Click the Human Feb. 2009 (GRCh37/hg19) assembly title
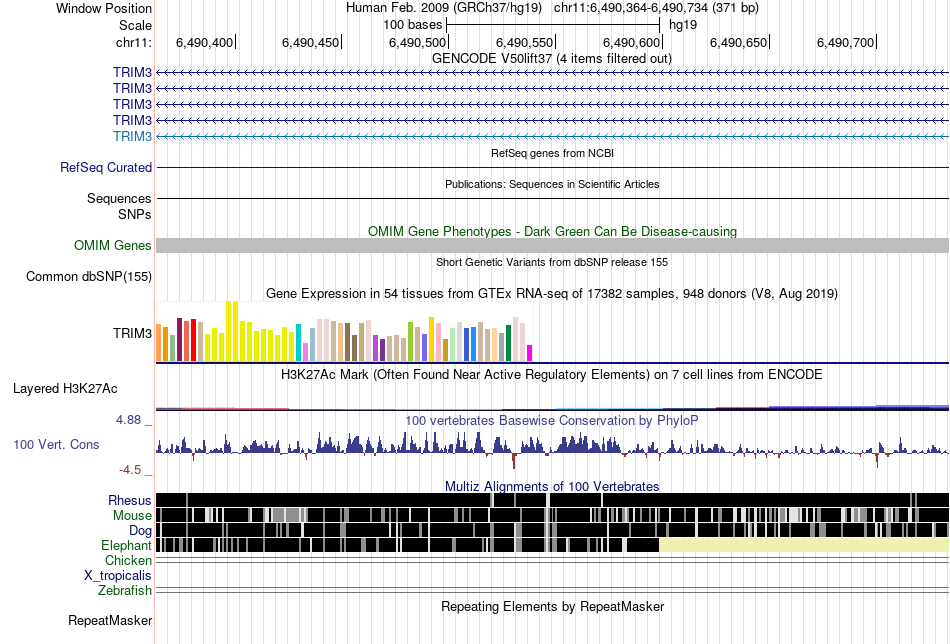 pyautogui.click(x=446, y=8)
